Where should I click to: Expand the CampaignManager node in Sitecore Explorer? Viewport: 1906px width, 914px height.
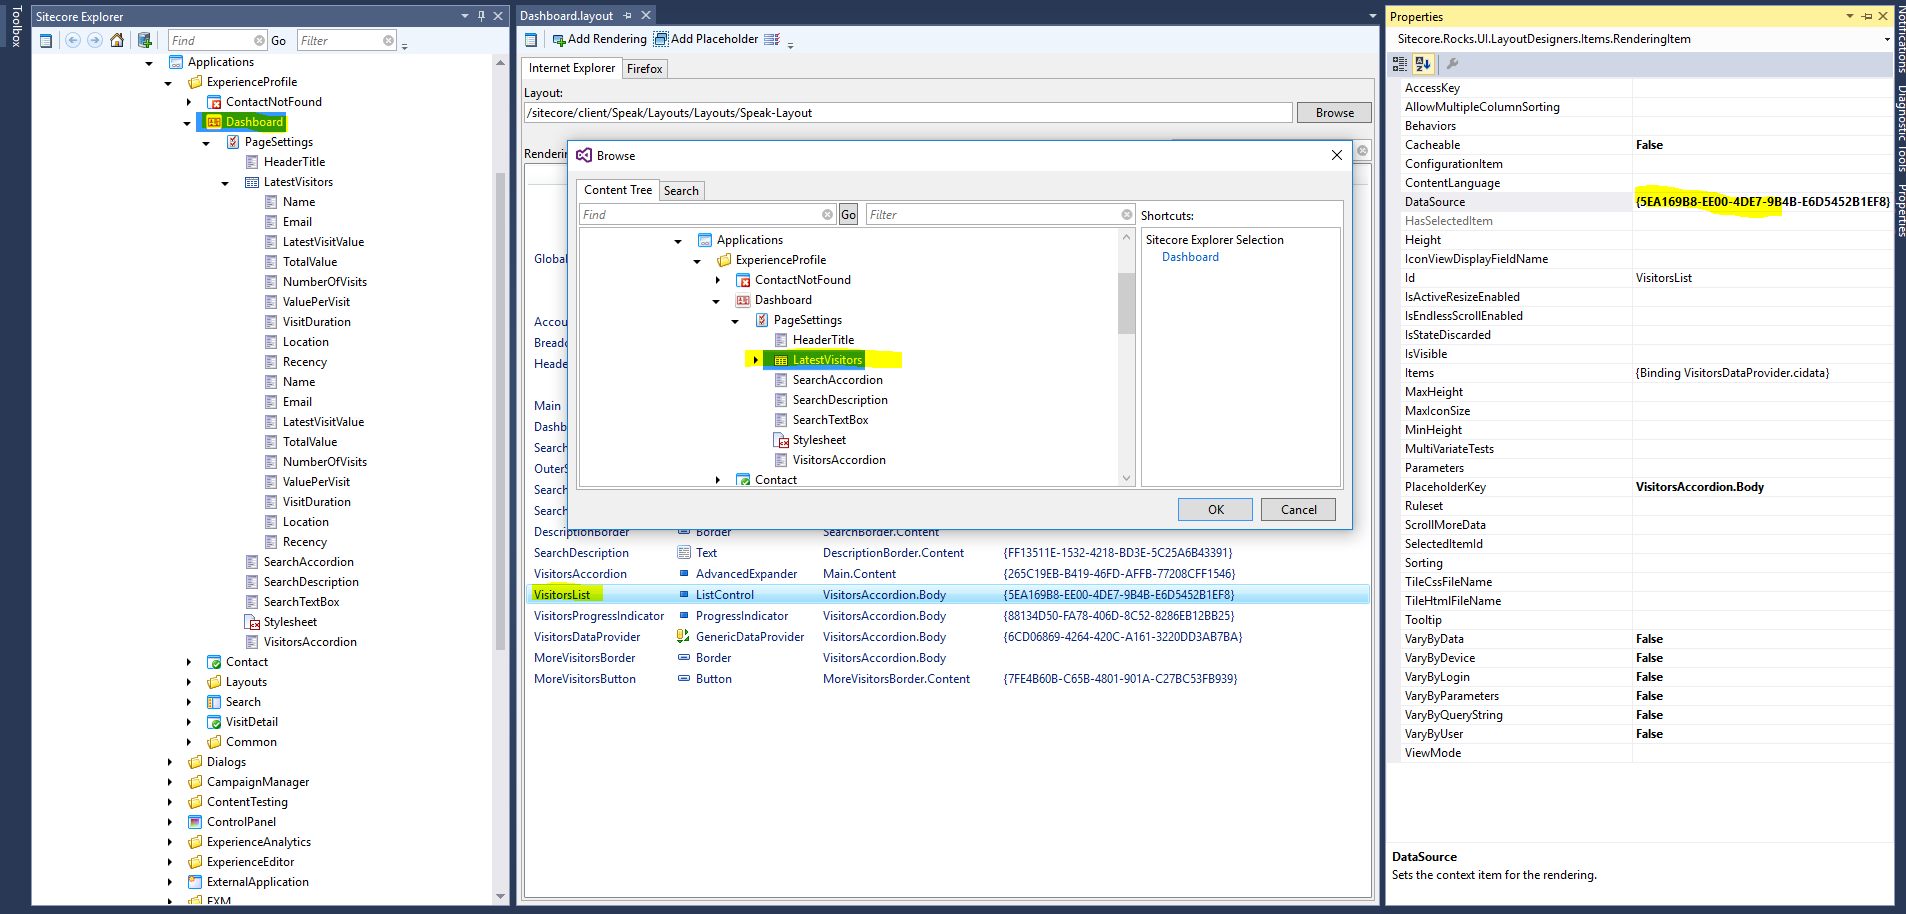point(169,782)
